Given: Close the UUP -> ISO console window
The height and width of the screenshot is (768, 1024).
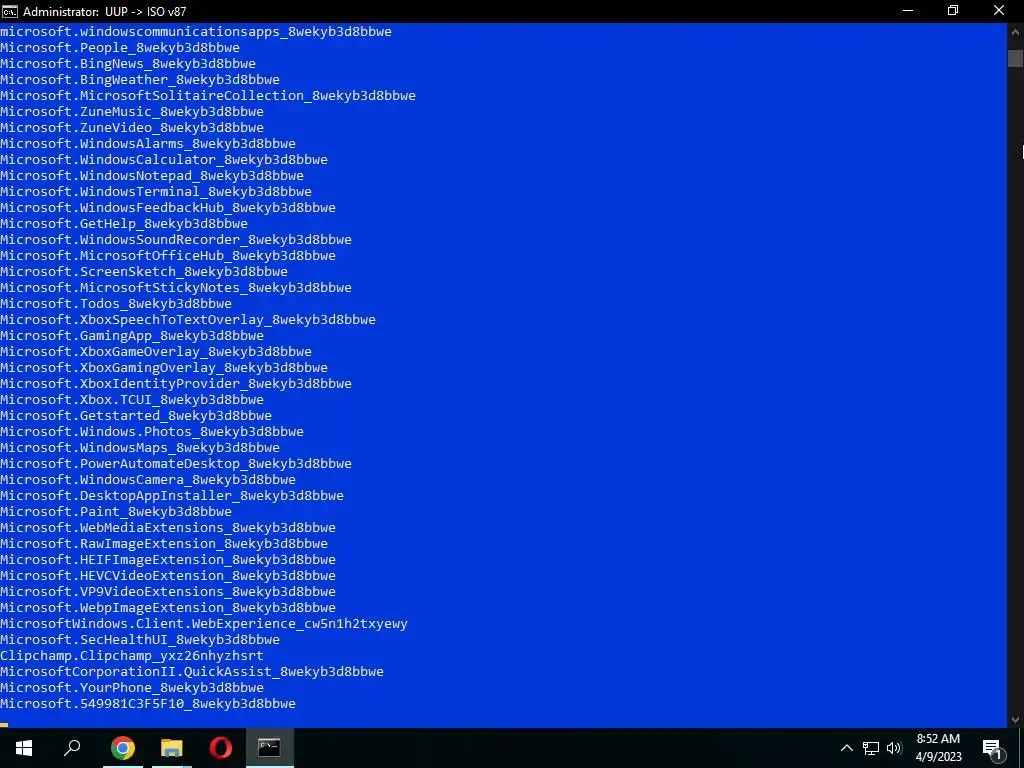Looking at the screenshot, I should pyautogui.click(x=999, y=11).
